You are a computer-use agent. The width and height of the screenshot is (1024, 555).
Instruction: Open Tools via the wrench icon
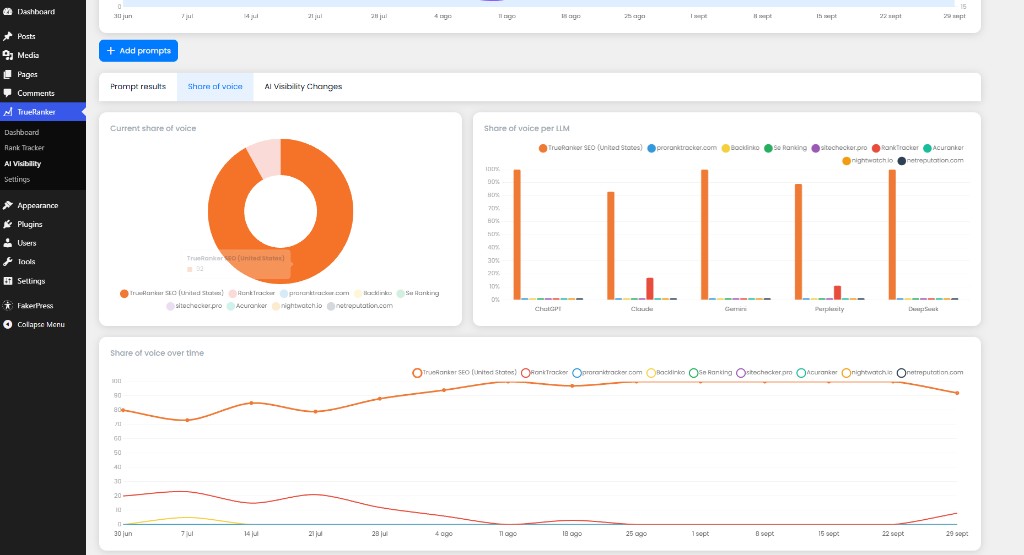pyautogui.click(x=8, y=262)
